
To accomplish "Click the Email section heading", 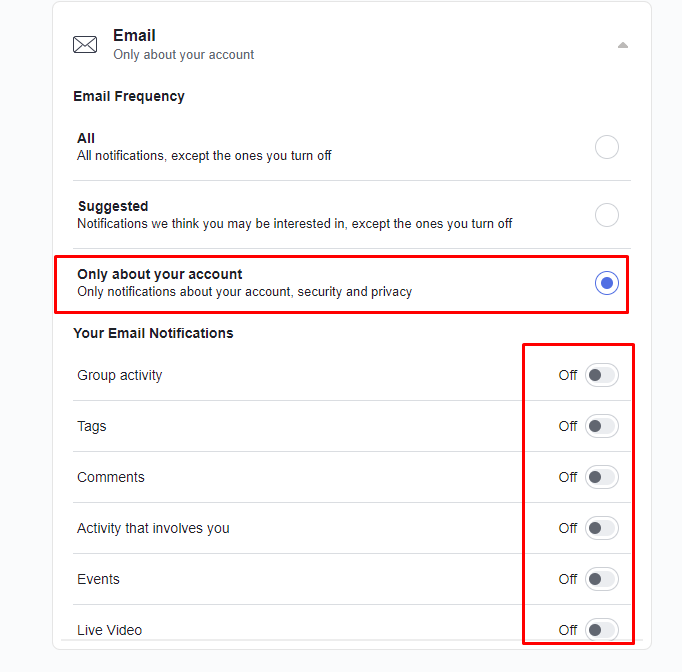I will tap(134, 36).
